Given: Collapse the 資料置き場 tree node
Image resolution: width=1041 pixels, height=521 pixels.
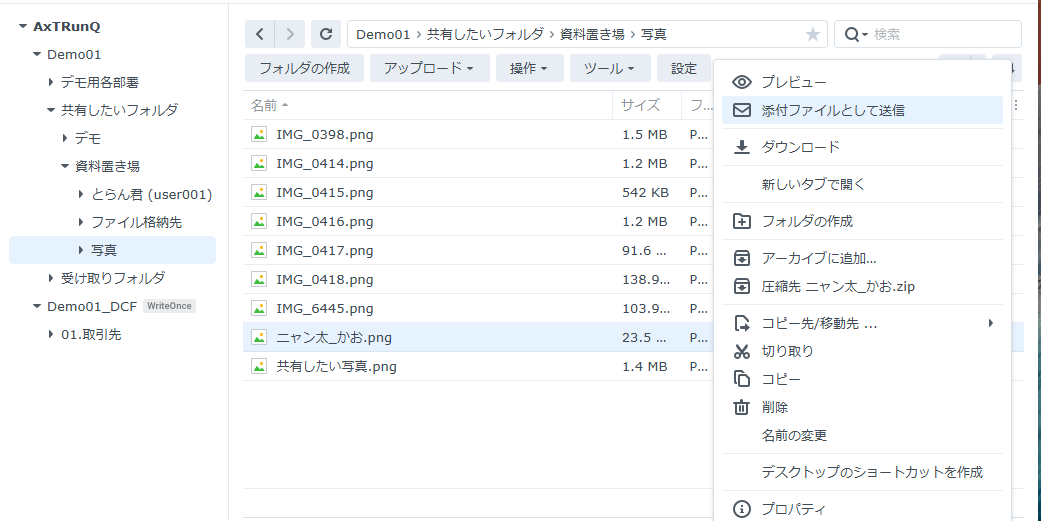Looking at the screenshot, I should point(65,166).
